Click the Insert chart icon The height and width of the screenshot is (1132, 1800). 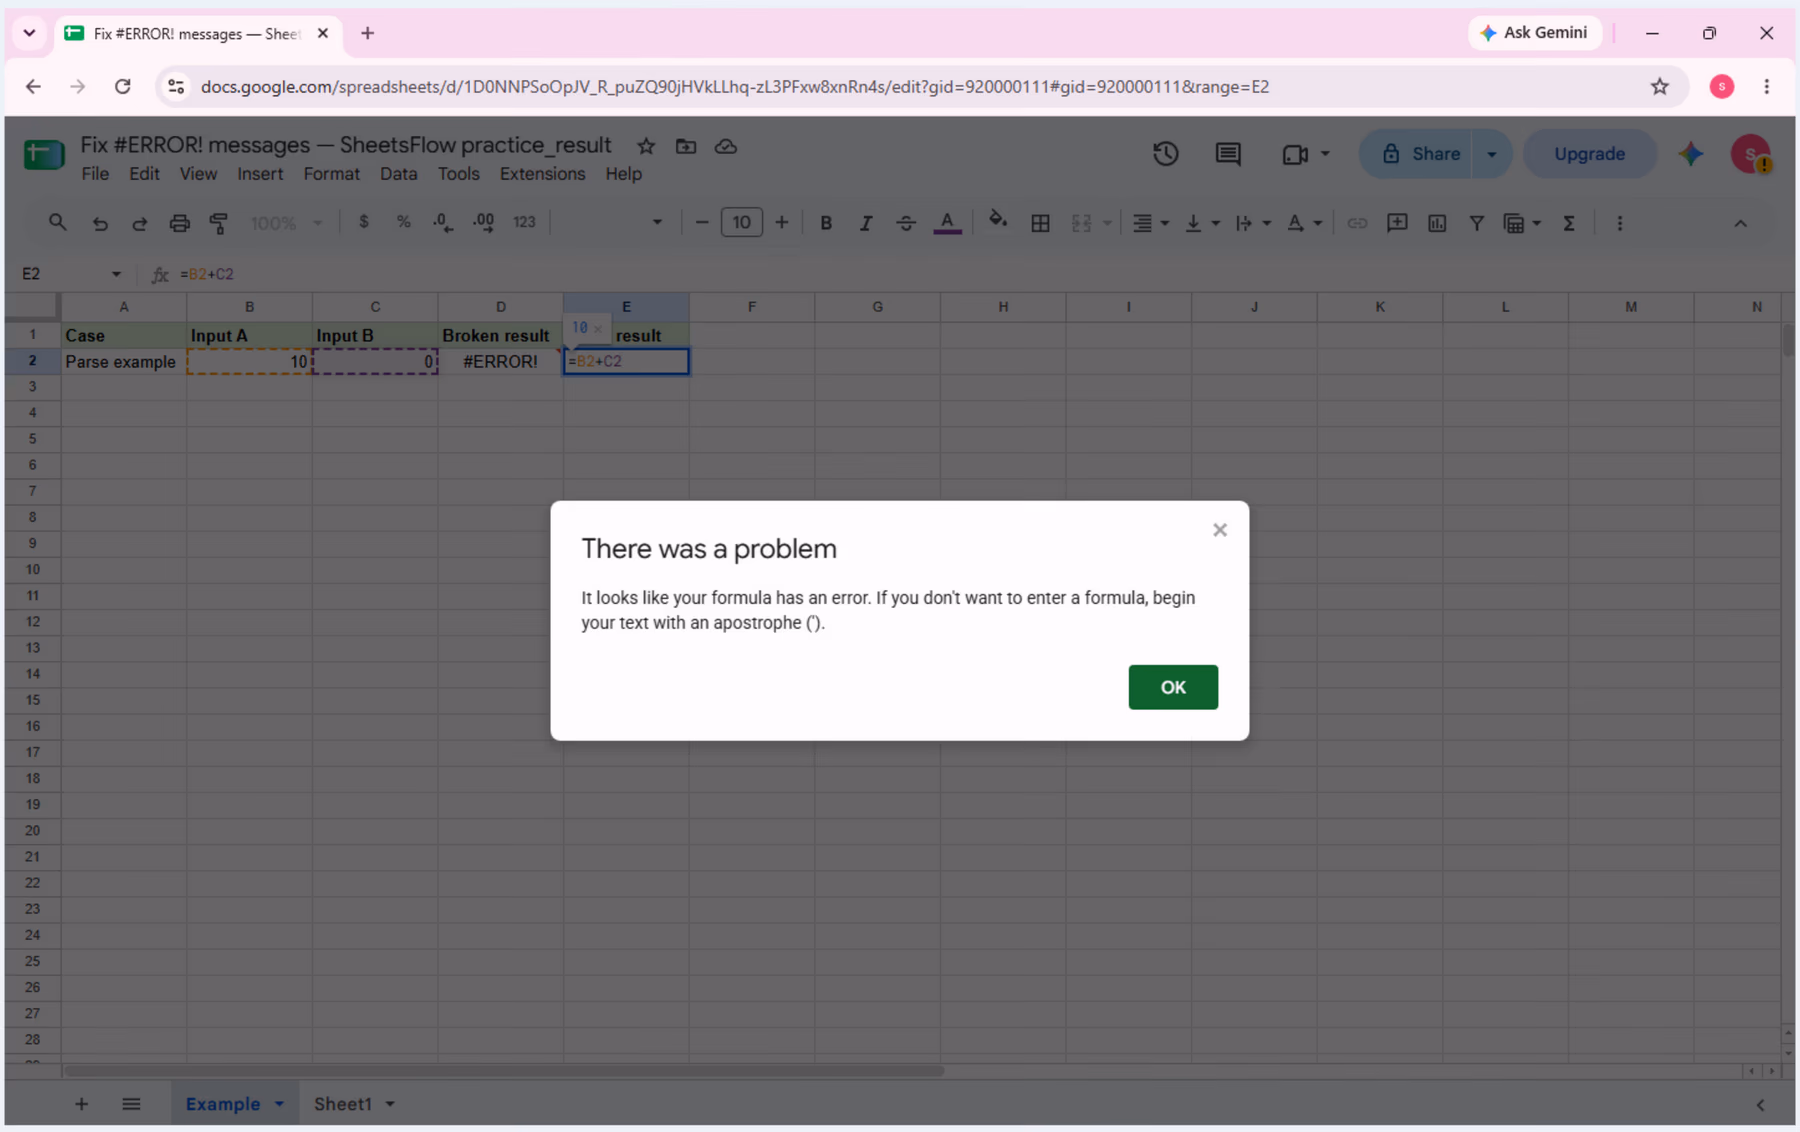click(1437, 223)
